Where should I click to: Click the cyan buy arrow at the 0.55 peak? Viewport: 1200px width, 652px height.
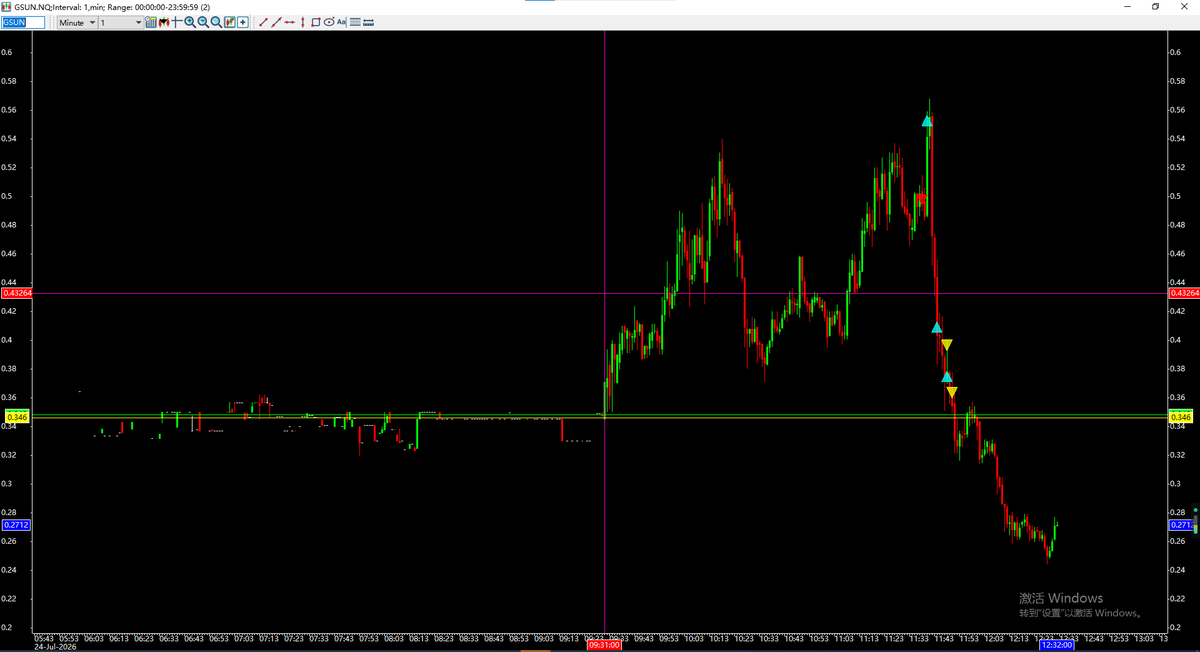(927, 121)
